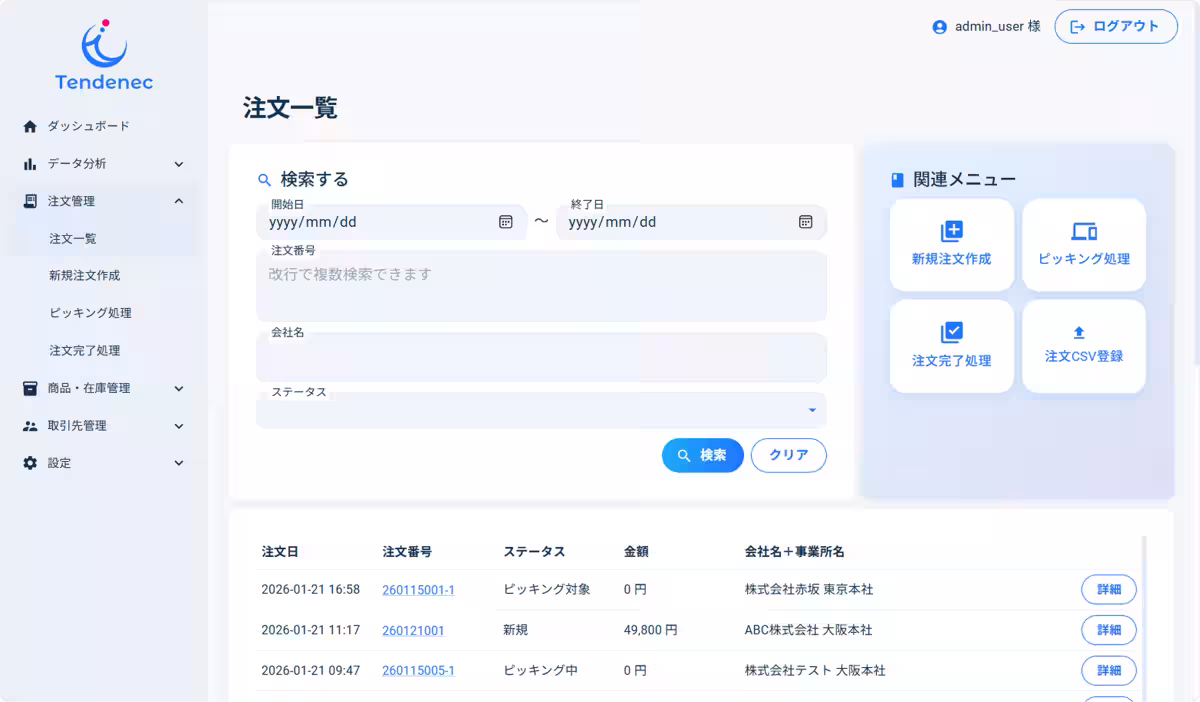Open order link 260121001
Screen dimensions: 1200x702
pos(415,630)
